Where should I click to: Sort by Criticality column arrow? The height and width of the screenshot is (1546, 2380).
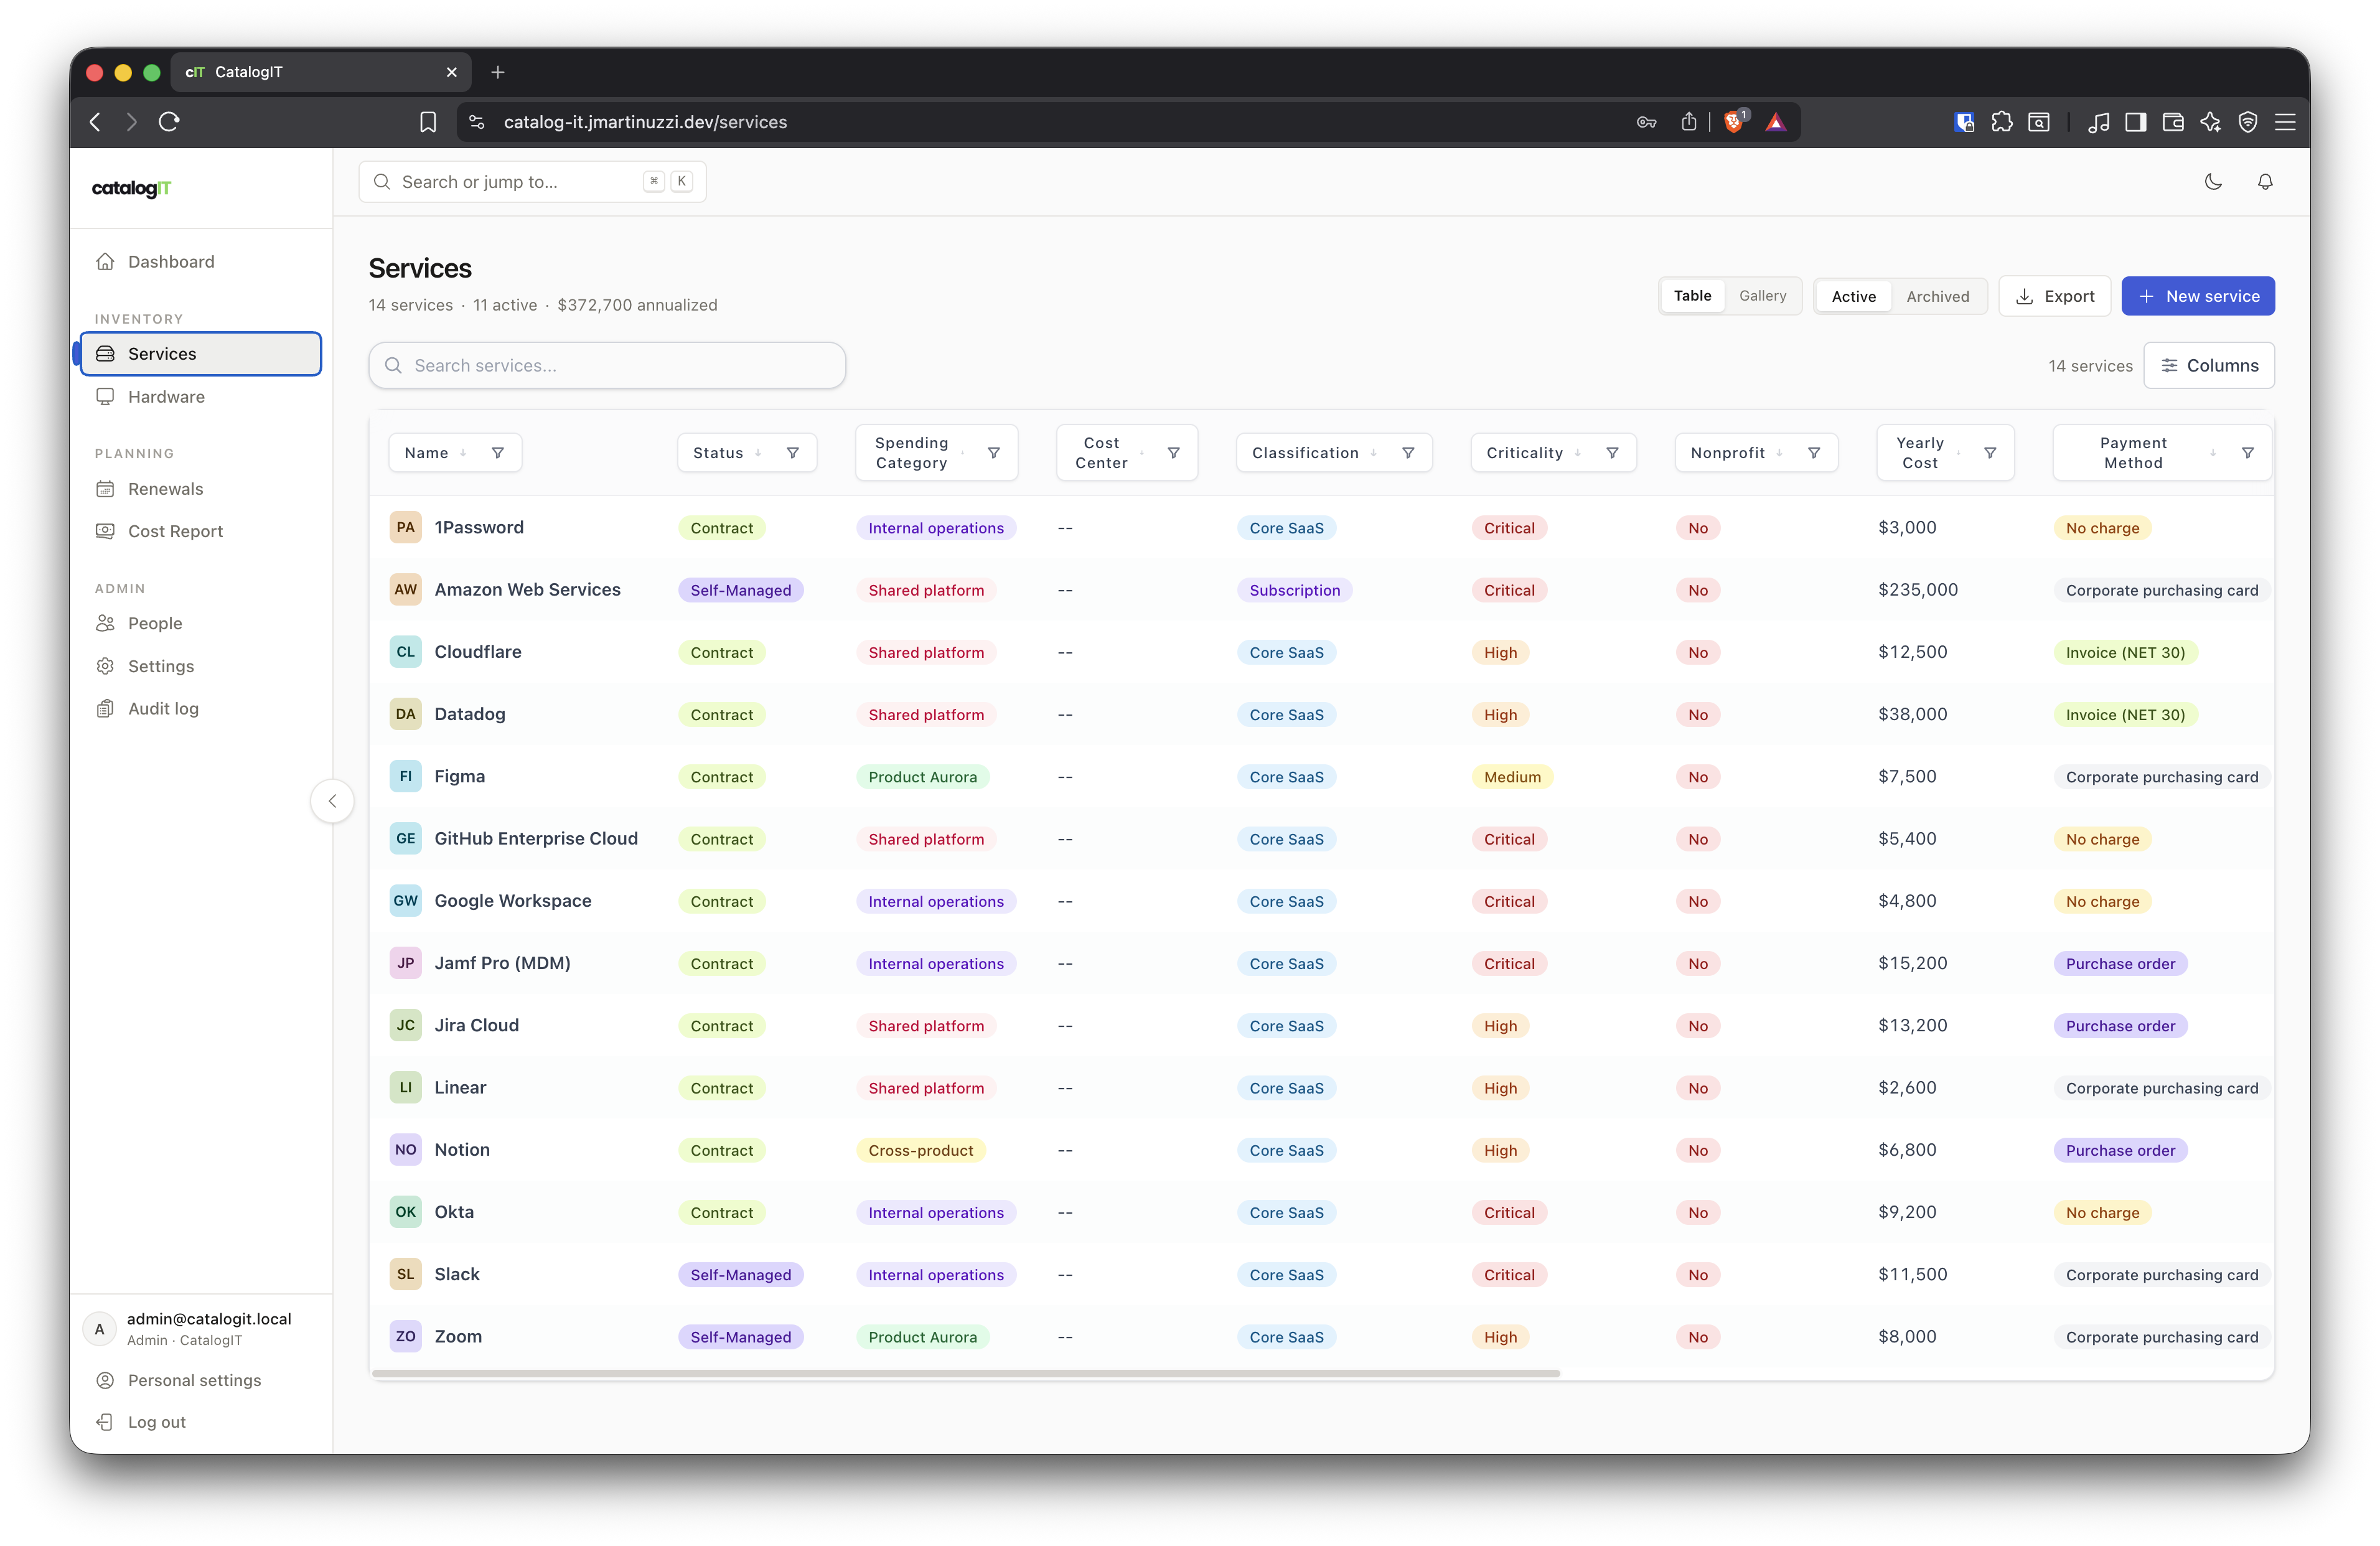pyautogui.click(x=1577, y=453)
